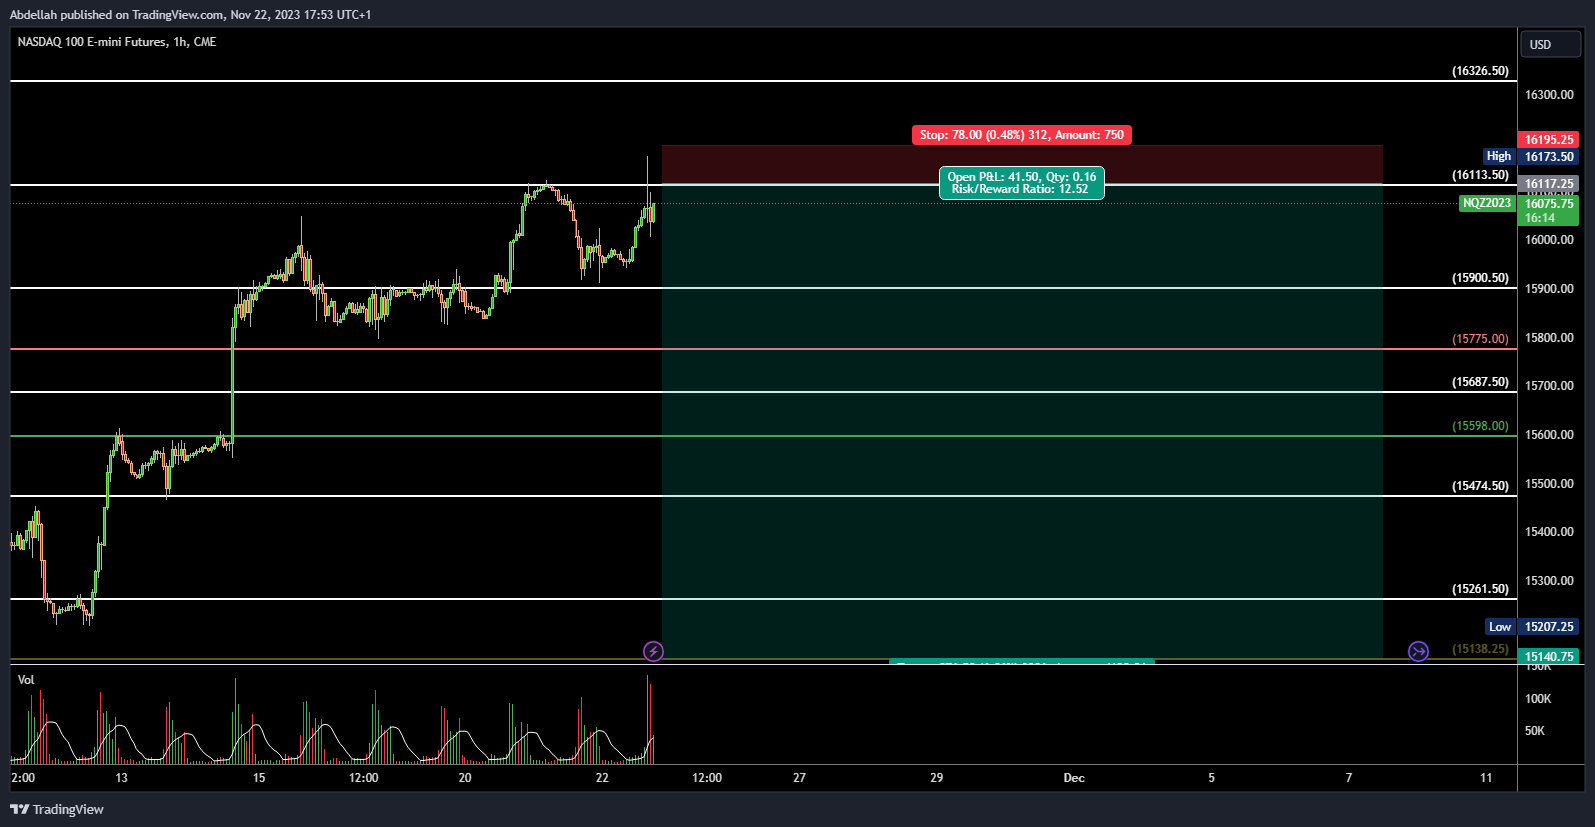Click the 16117.25 gray price tag
This screenshot has height=827, width=1595.
[x=1549, y=184]
